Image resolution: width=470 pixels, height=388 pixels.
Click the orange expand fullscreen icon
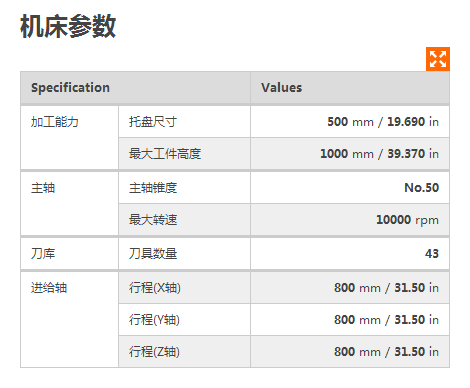point(438,59)
